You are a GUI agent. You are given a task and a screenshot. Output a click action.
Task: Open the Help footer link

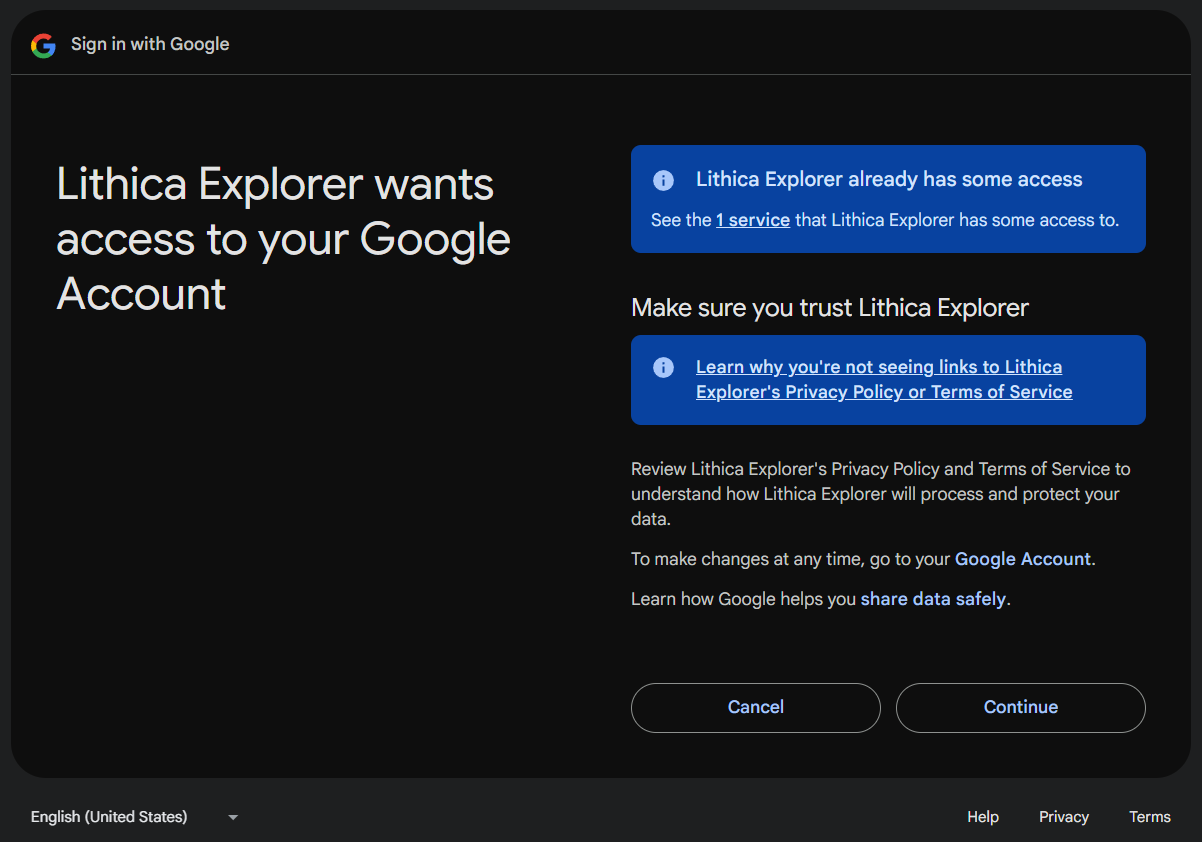pos(983,817)
